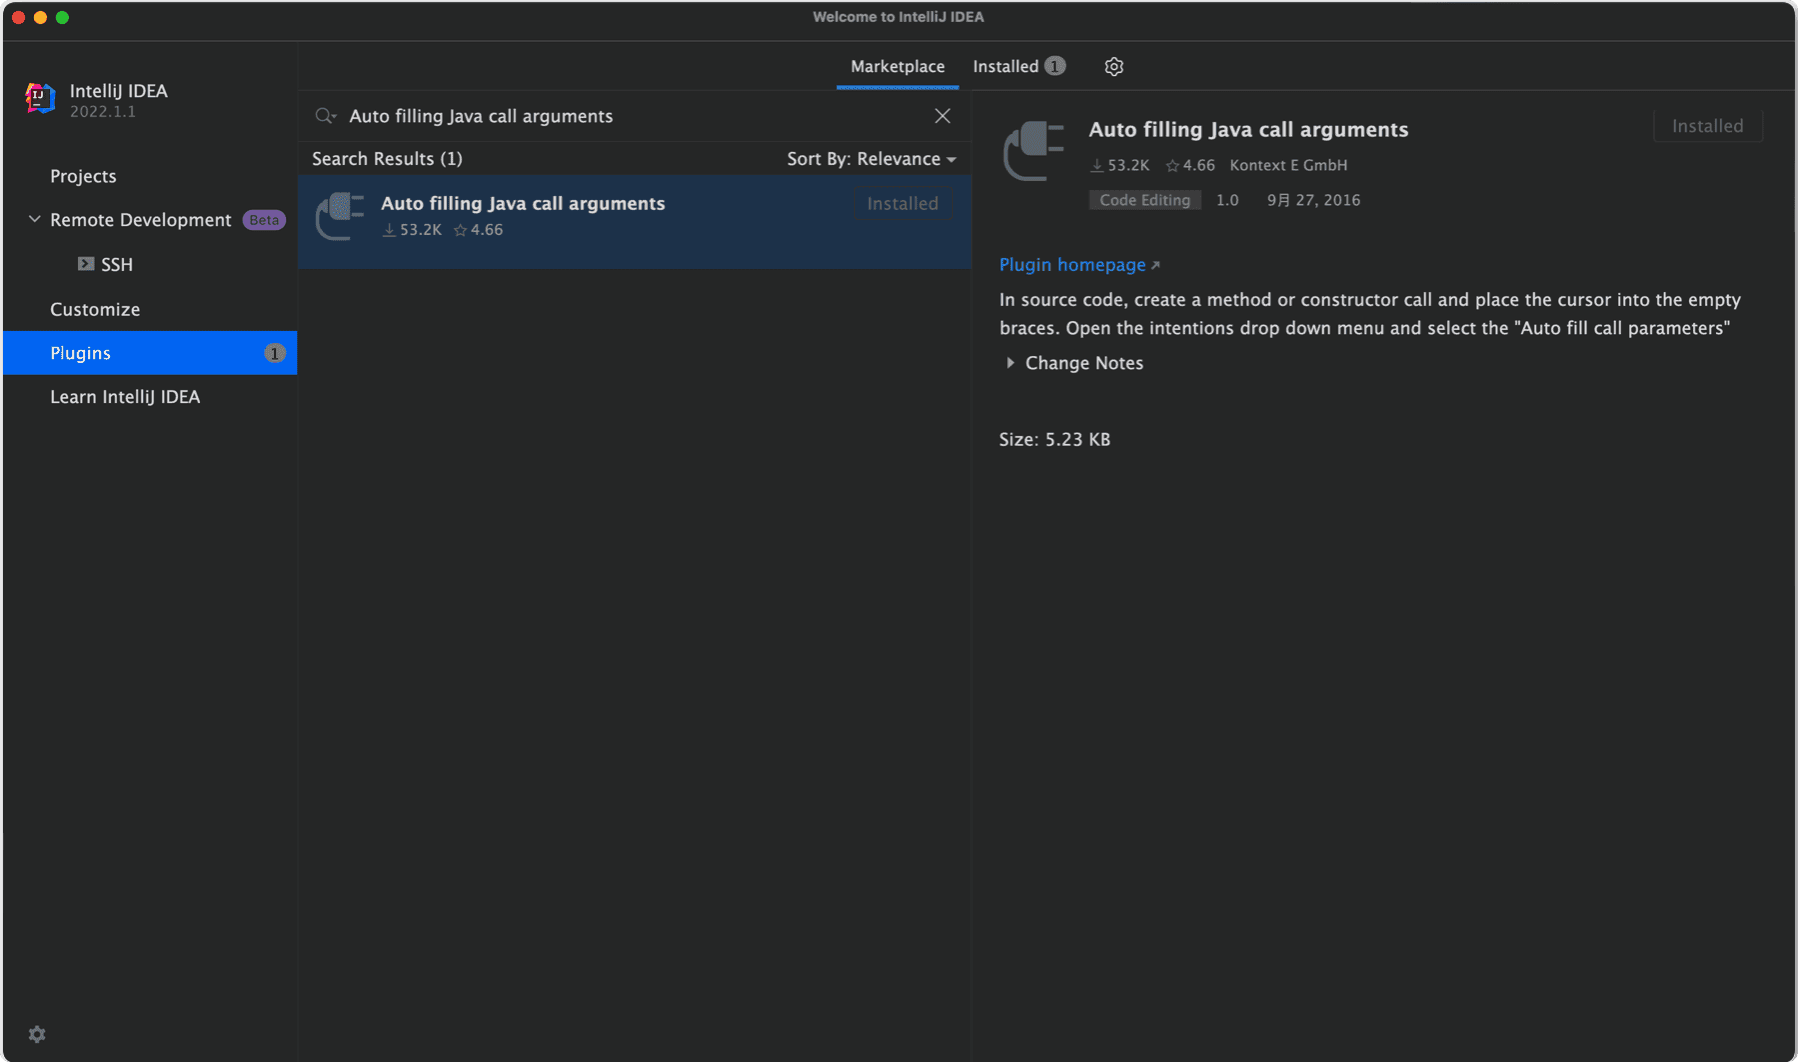Click the download arrow icon in details pane

pyautogui.click(x=1097, y=166)
